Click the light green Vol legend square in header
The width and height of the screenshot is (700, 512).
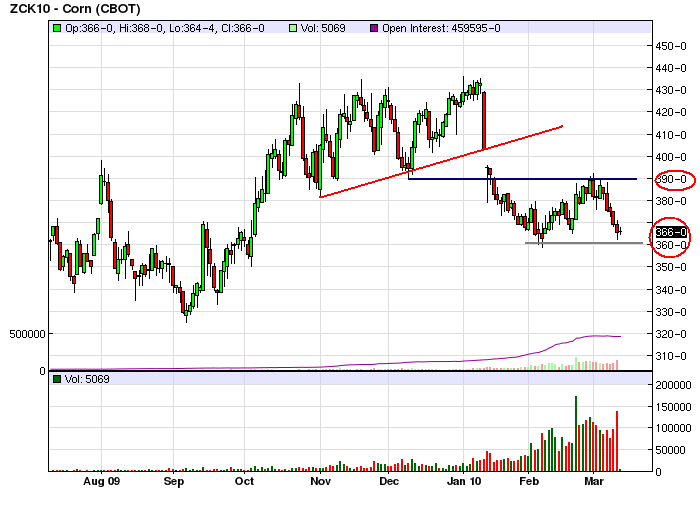(293, 28)
